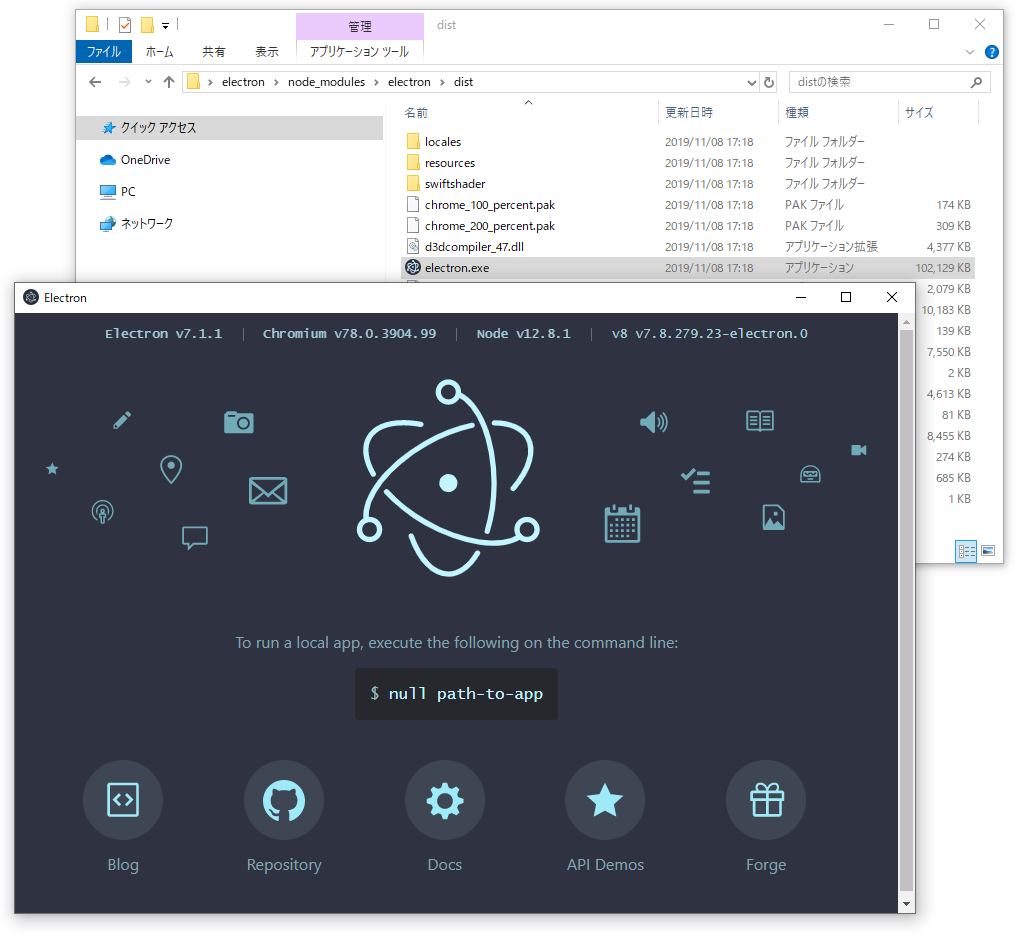Click the calendar icon in the Electron window
The height and width of the screenshot is (950, 1030).
coord(622,523)
